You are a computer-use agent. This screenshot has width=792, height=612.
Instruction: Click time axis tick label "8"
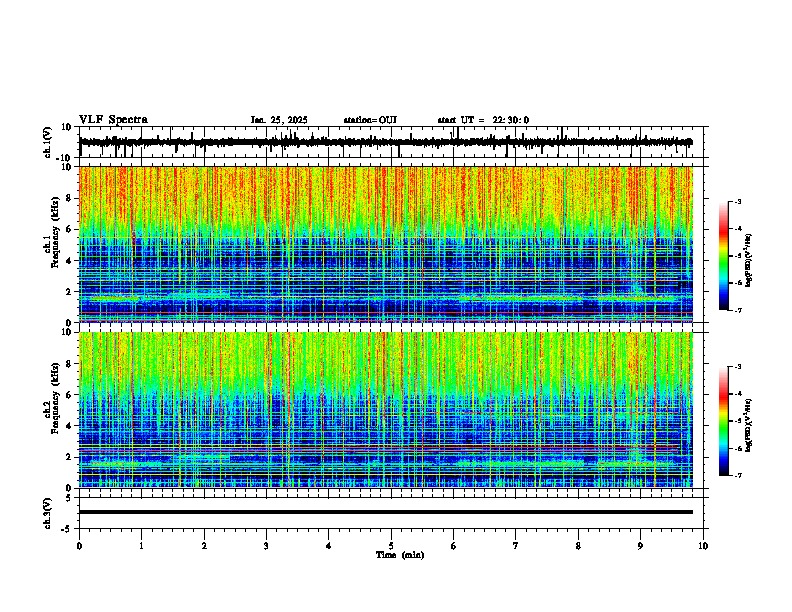(x=578, y=546)
